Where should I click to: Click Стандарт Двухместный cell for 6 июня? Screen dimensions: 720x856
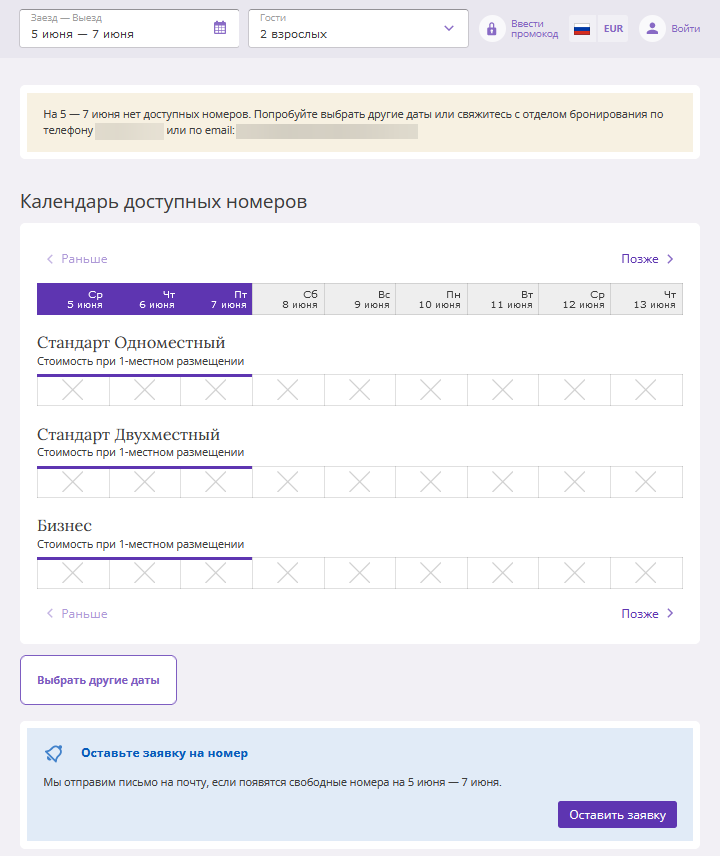(x=145, y=482)
